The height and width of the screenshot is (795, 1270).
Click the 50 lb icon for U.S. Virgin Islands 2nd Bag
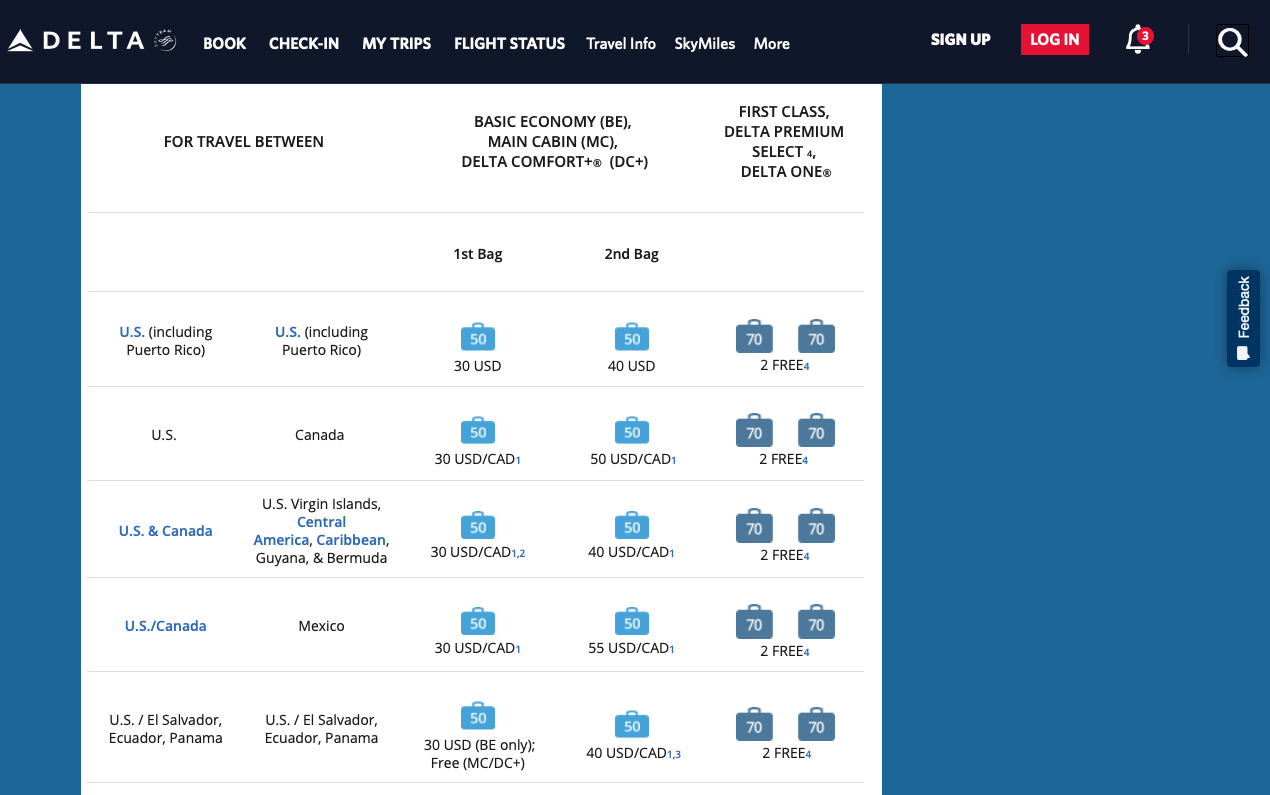[x=631, y=526]
